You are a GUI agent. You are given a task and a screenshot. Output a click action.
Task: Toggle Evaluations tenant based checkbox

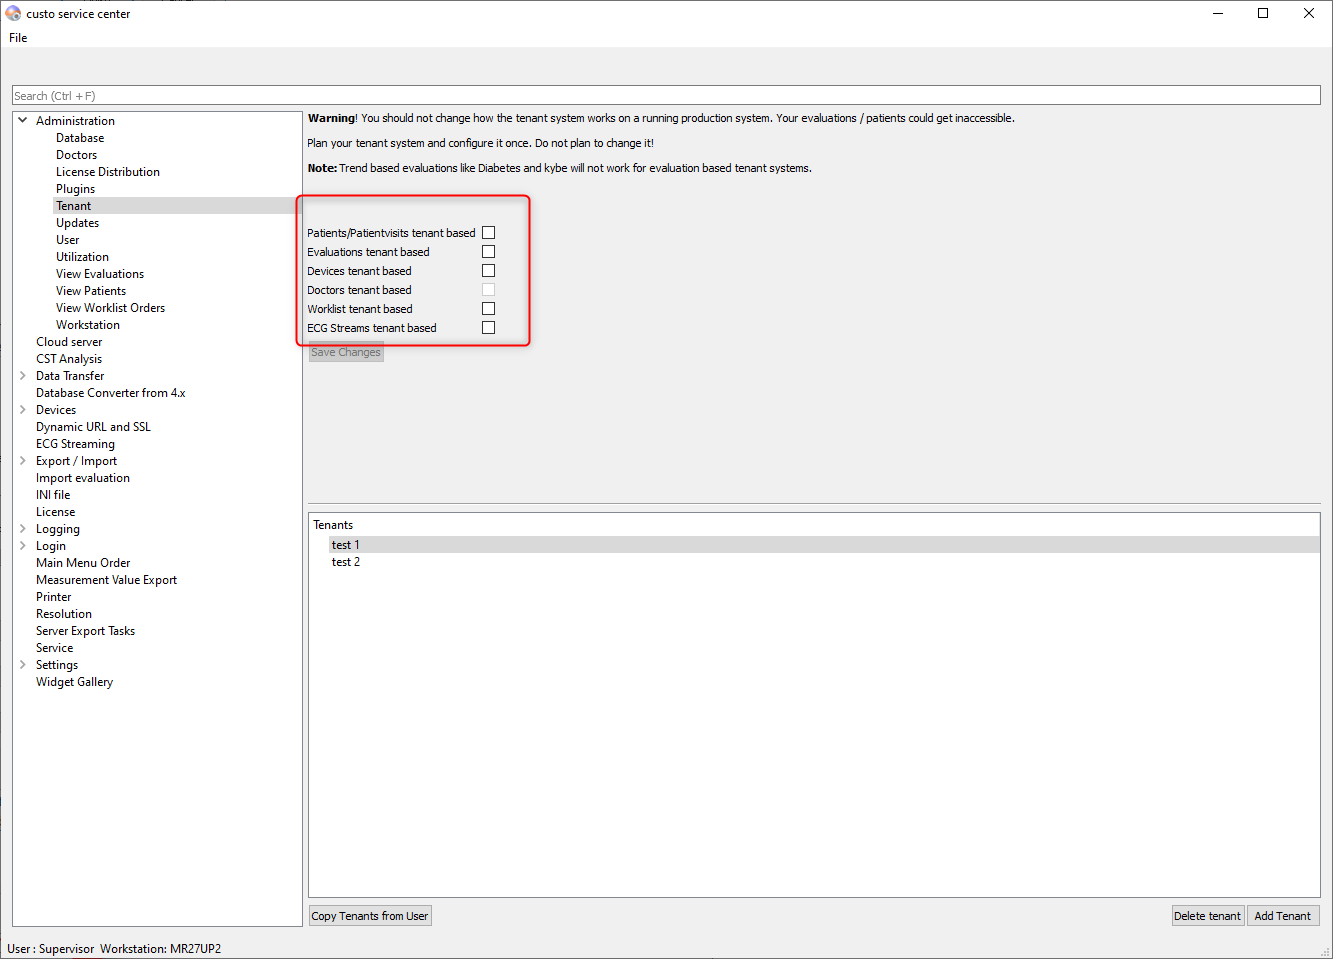(488, 252)
